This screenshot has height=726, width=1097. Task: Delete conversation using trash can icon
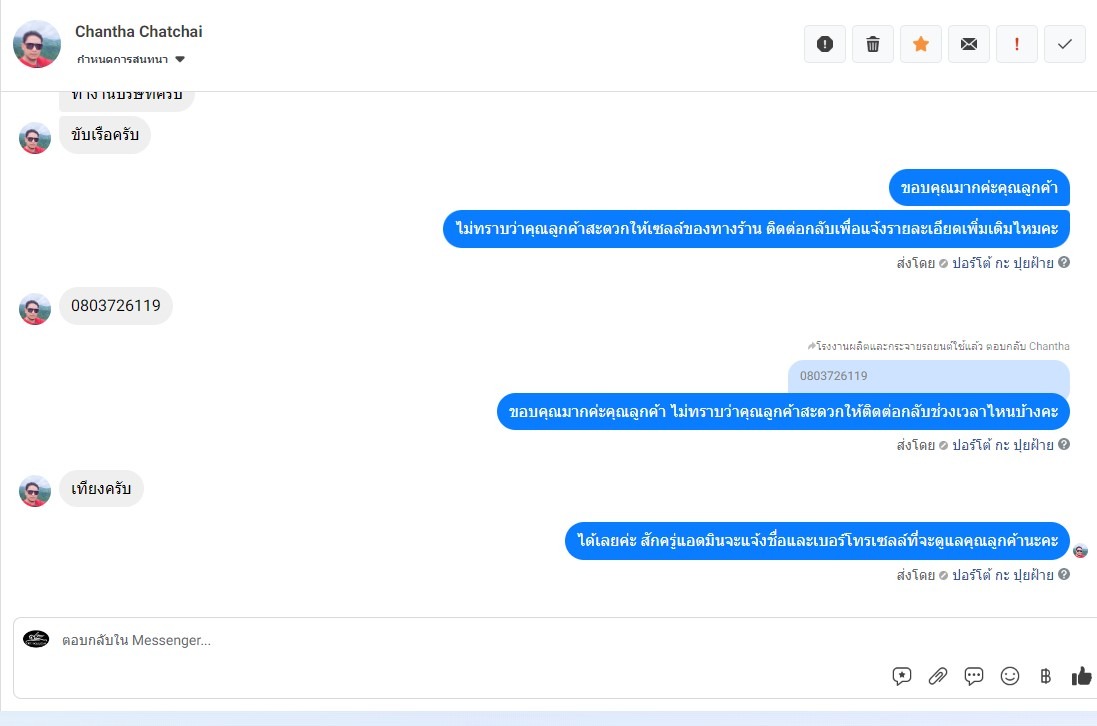click(x=872, y=44)
